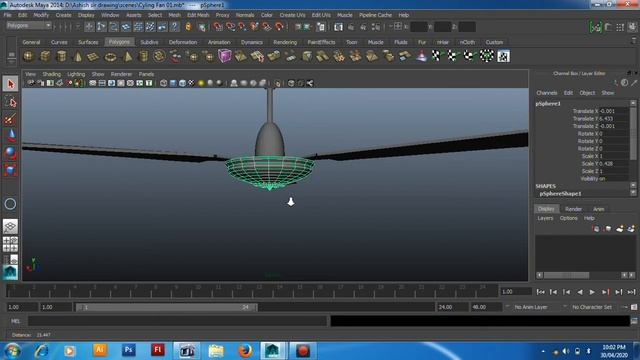
Task: Open the No Anim Layer dropdown
Action: click(x=531, y=307)
